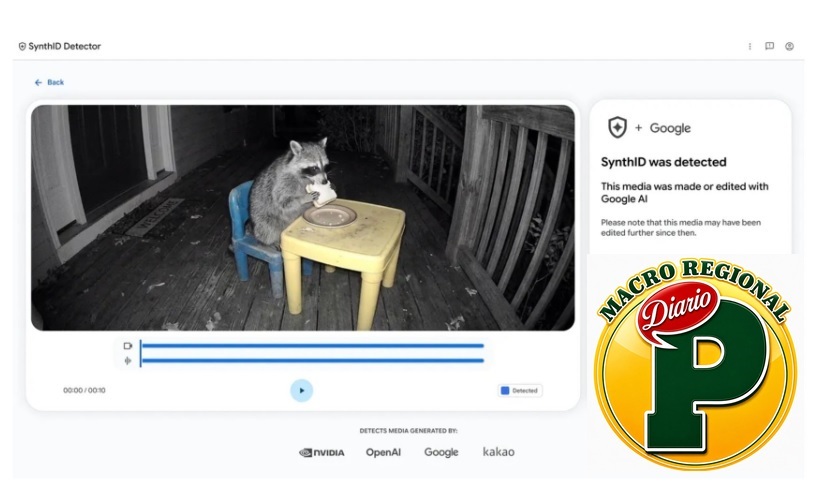The height and width of the screenshot is (484, 820).
Task: Open the feedback icon in header
Action: pyautogui.click(x=769, y=46)
